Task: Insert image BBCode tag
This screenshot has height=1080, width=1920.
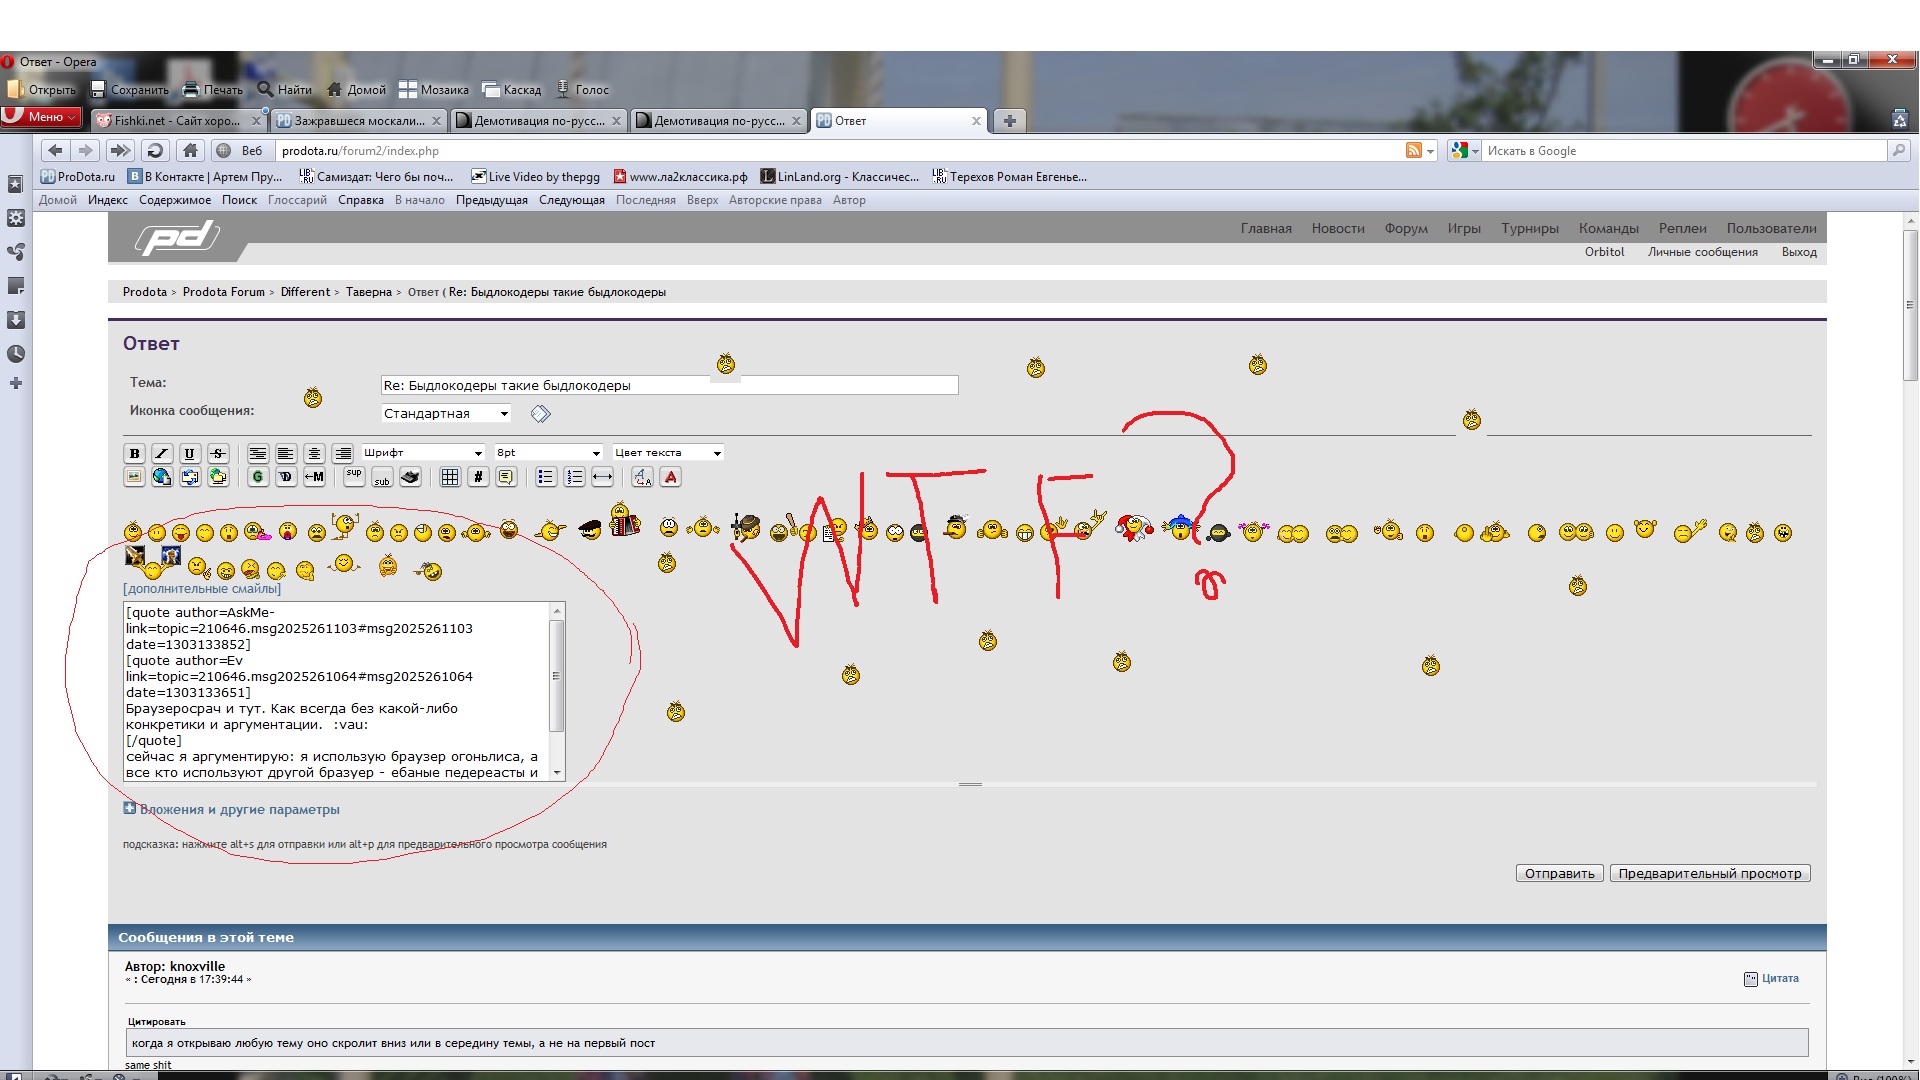Action: coord(134,477)
